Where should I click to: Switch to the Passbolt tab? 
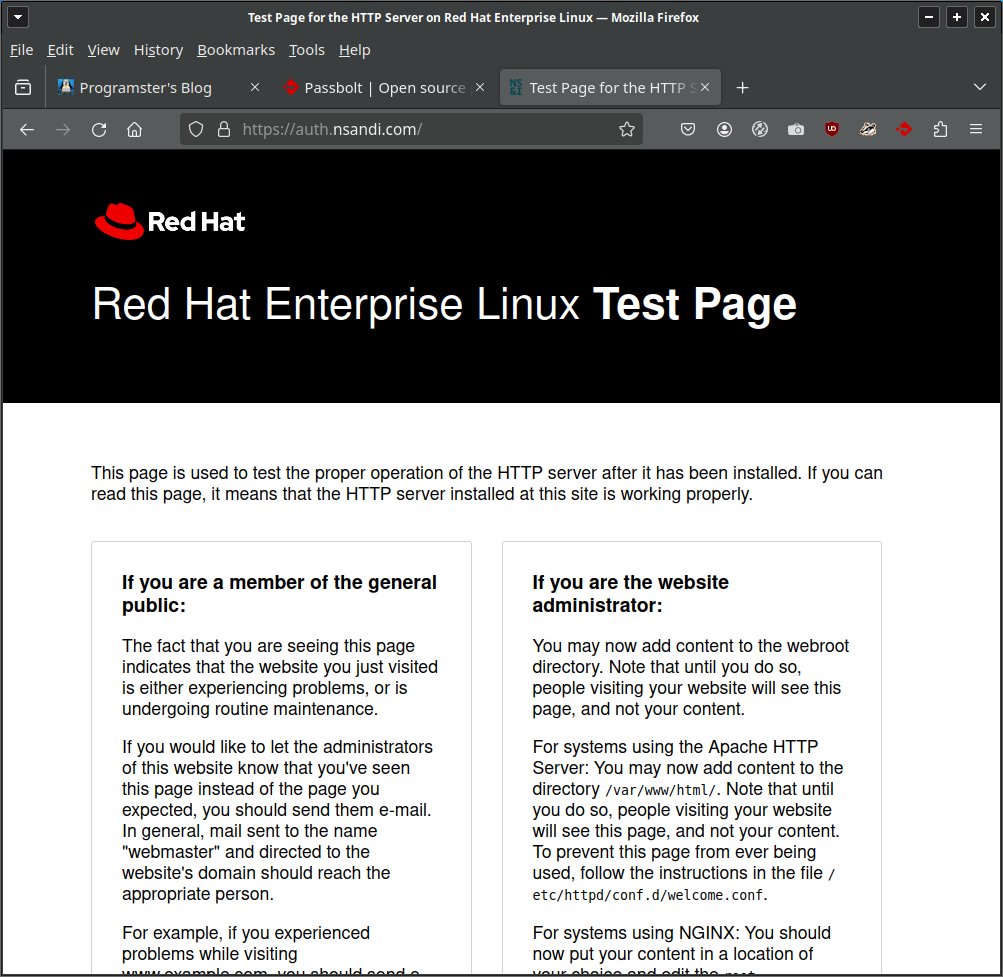point(384,88)
